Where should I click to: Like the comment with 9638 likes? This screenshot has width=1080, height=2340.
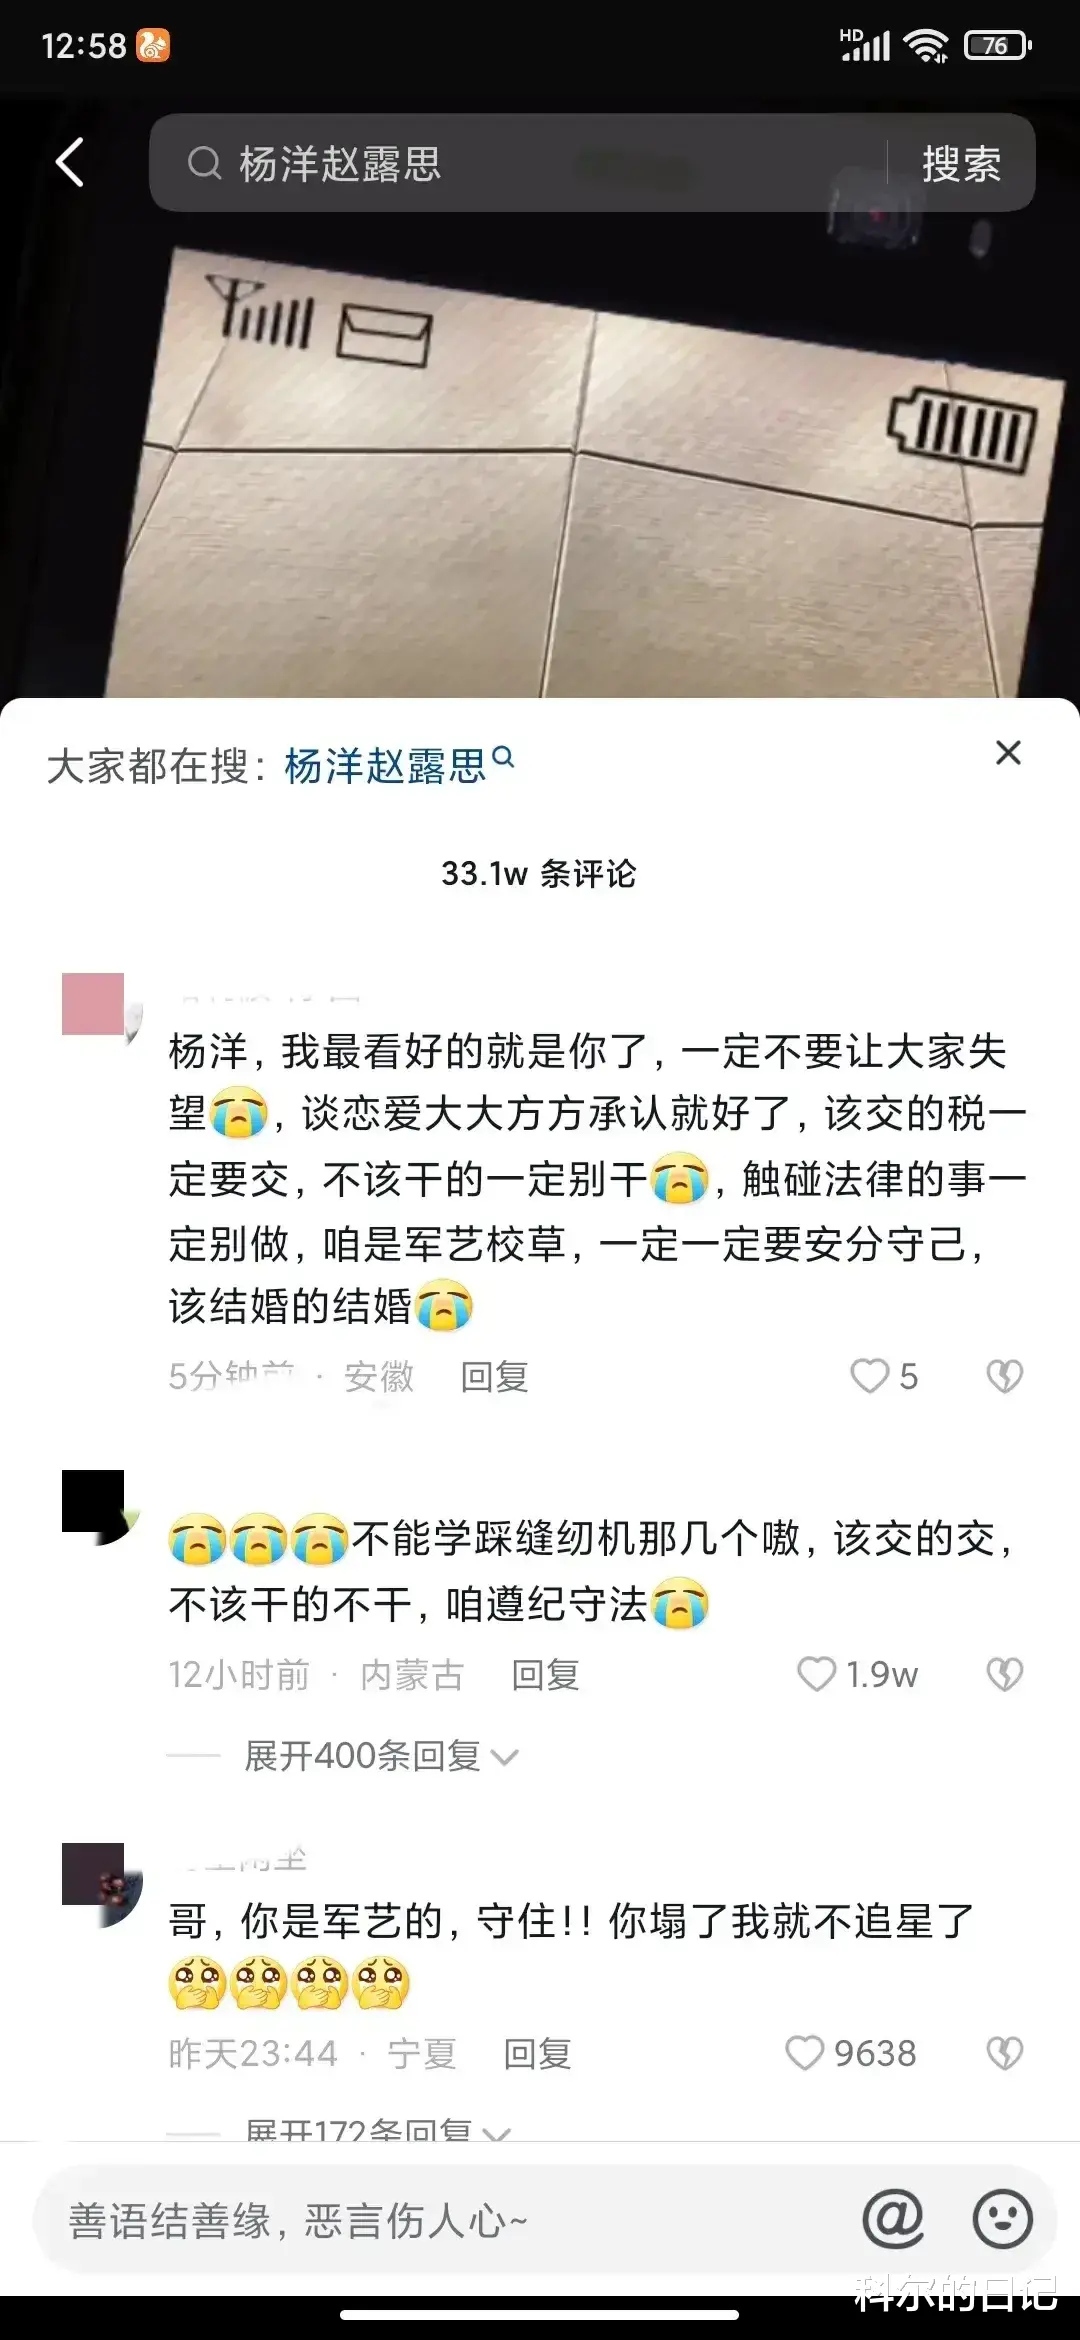point(804,2053)
